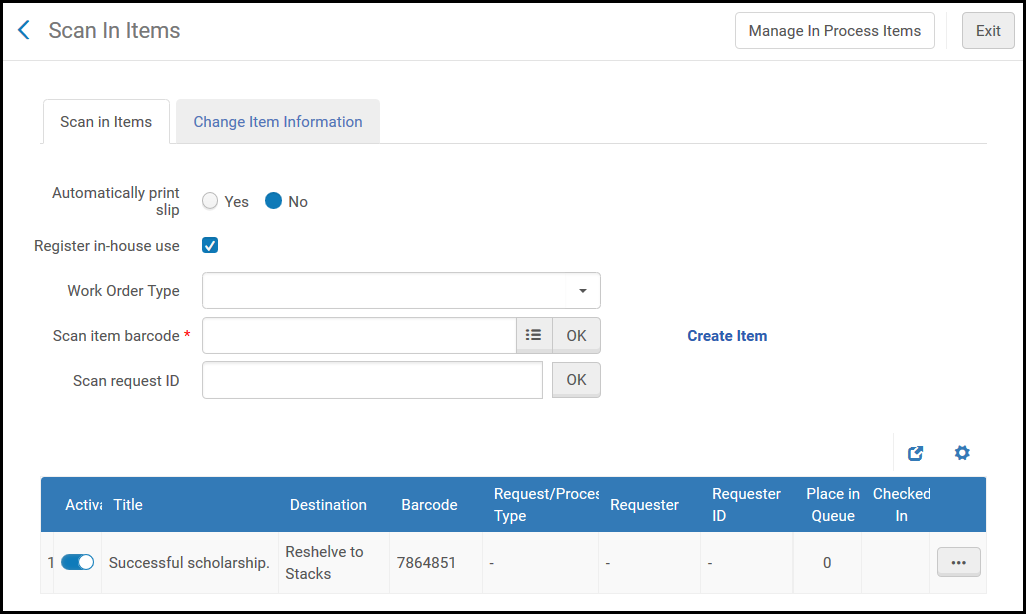Click the Create Item link

click(727, 336)
